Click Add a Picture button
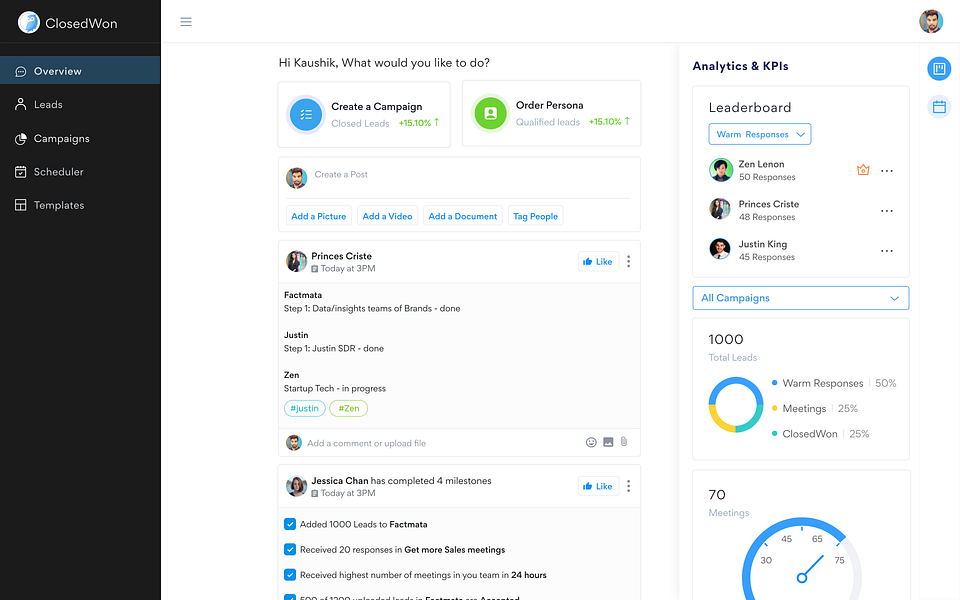 click(318, 216)
